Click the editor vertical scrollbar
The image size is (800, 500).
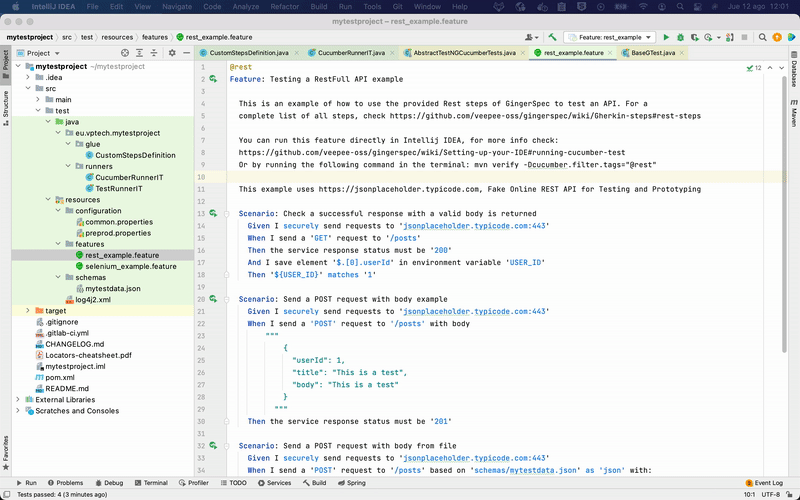[x=784, y=214]
